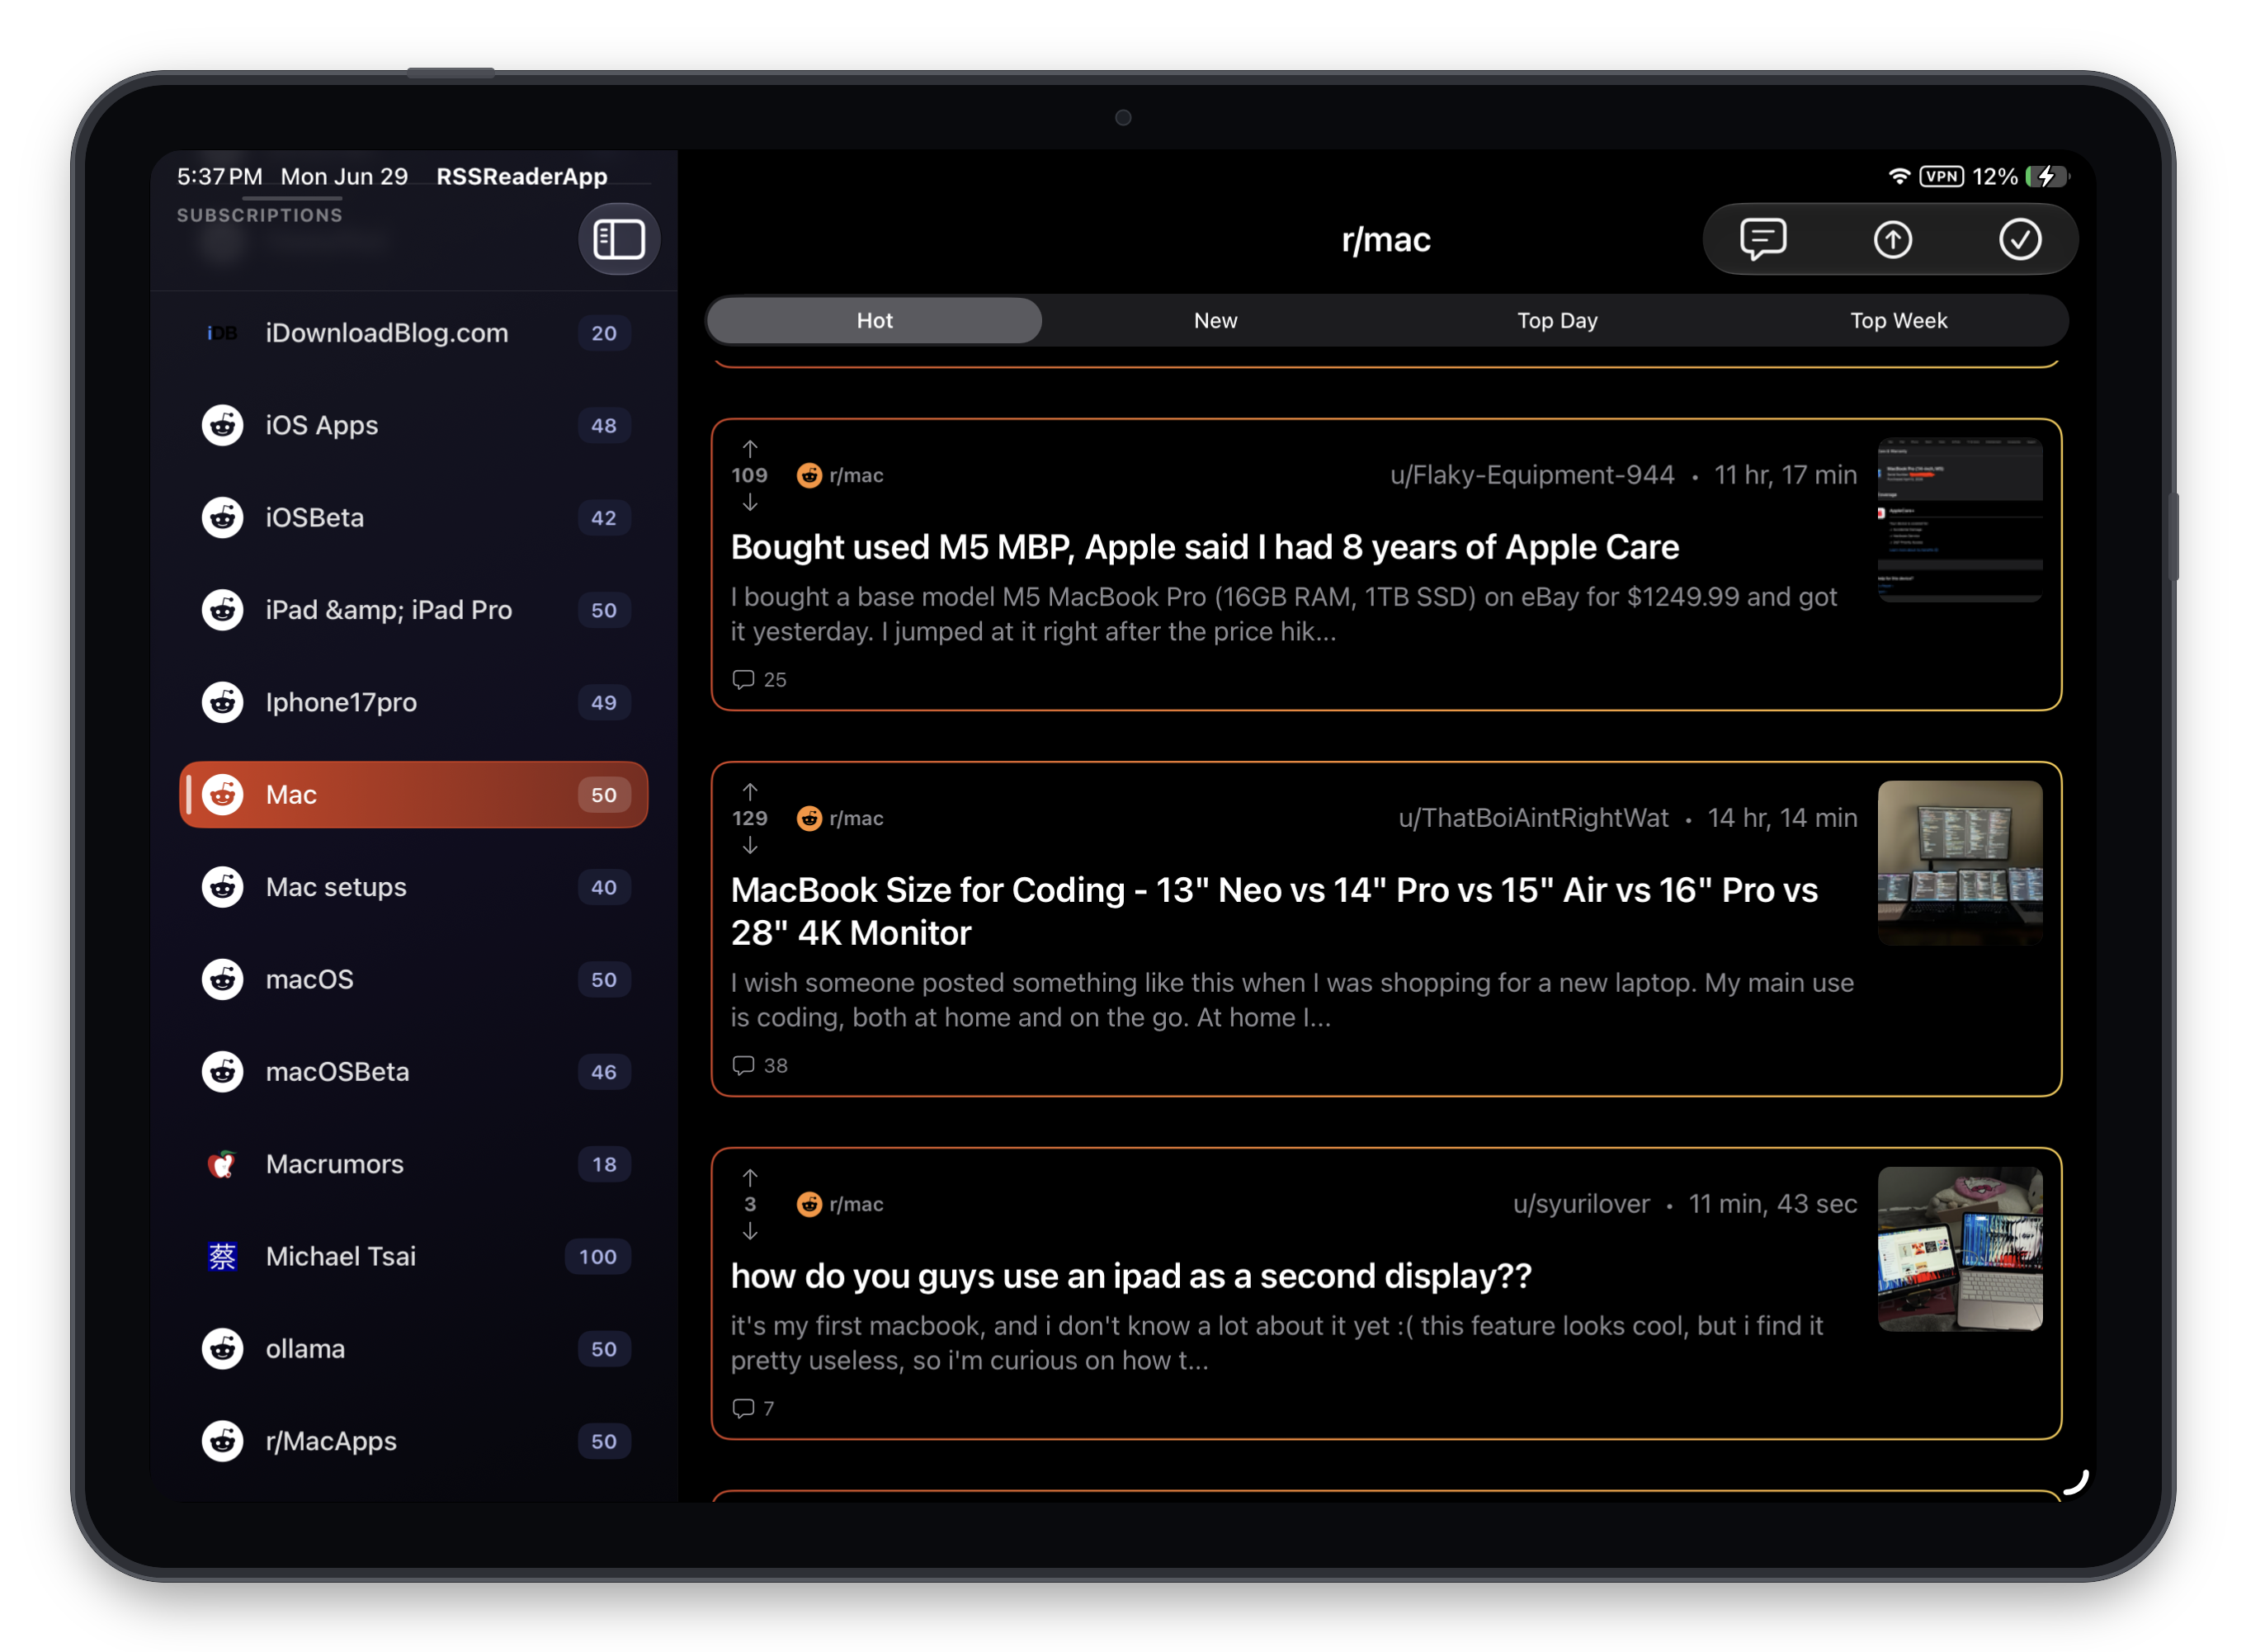Open the Michael Tsai subscription

(413, 1256)
